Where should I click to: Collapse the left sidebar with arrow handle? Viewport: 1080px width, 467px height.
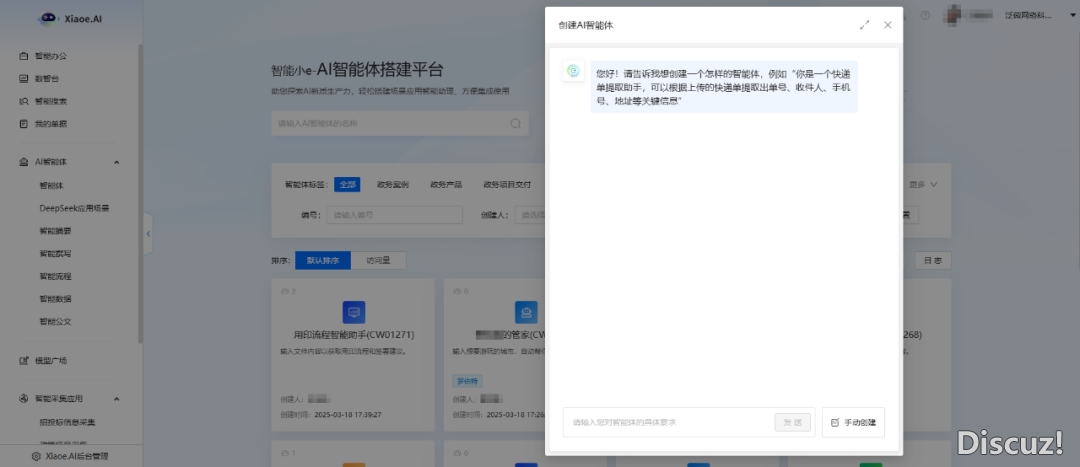[x=148, y=234]
